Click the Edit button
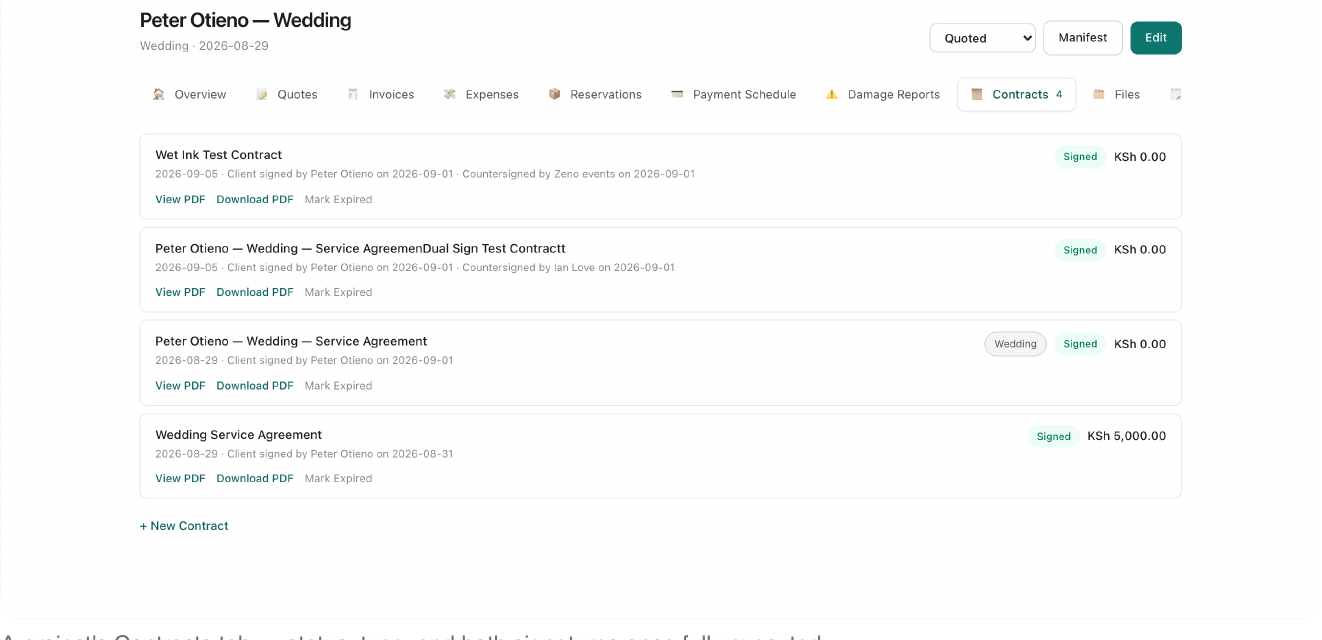This screenshot has width=1322, height=640. click(x=1156, y=38)
